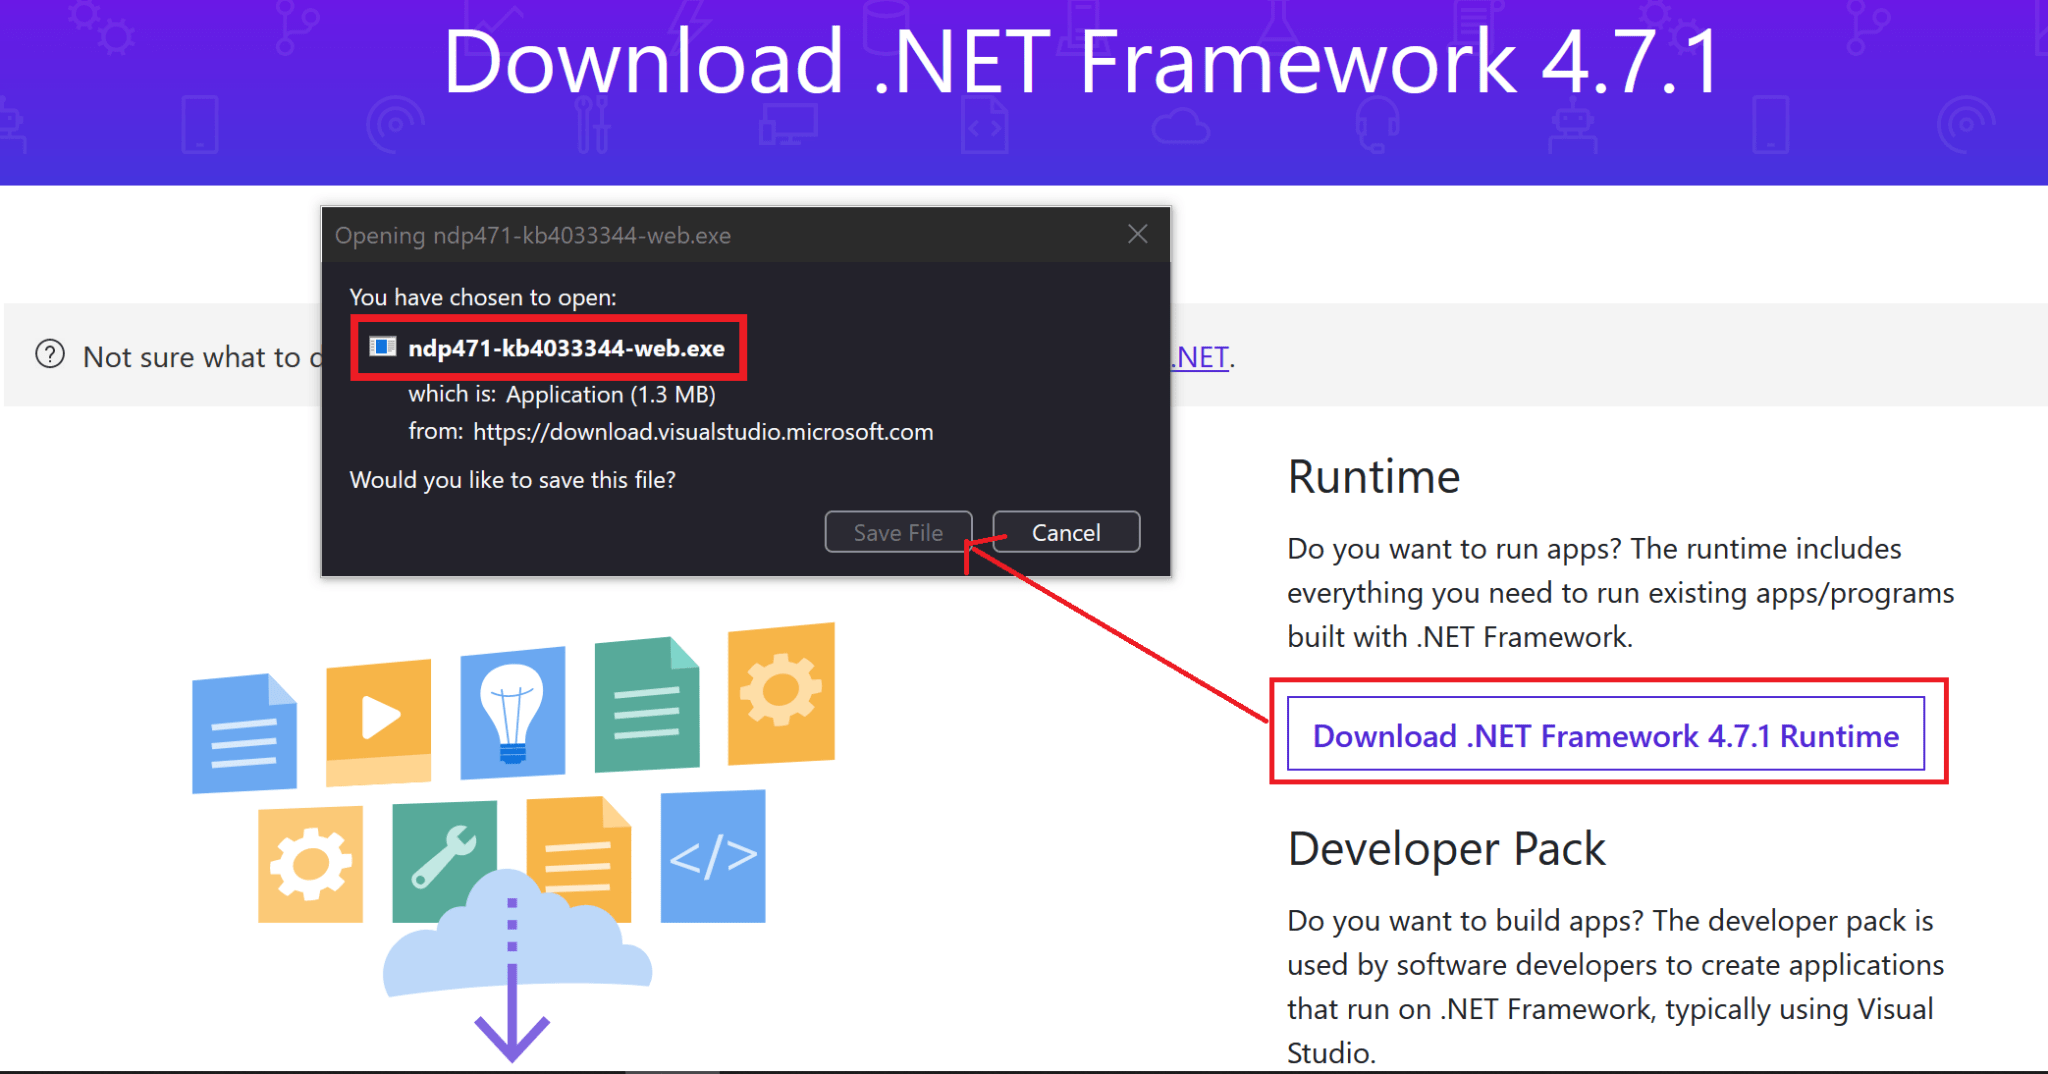Click Save File to download the installer
The width and height of the screenshot is (2048, 1074).
click(x=897, y=531)
